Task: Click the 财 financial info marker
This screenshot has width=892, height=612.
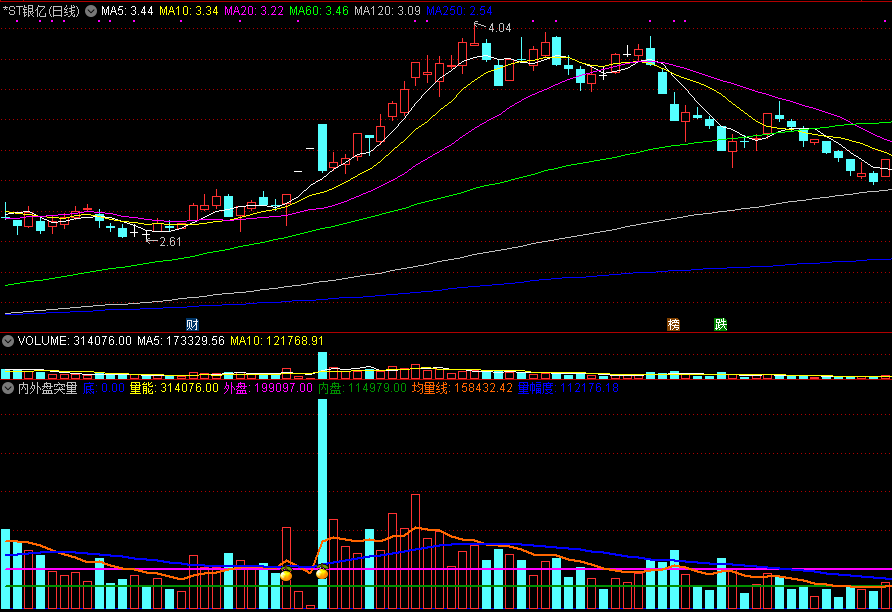Action: pos(192,325)
